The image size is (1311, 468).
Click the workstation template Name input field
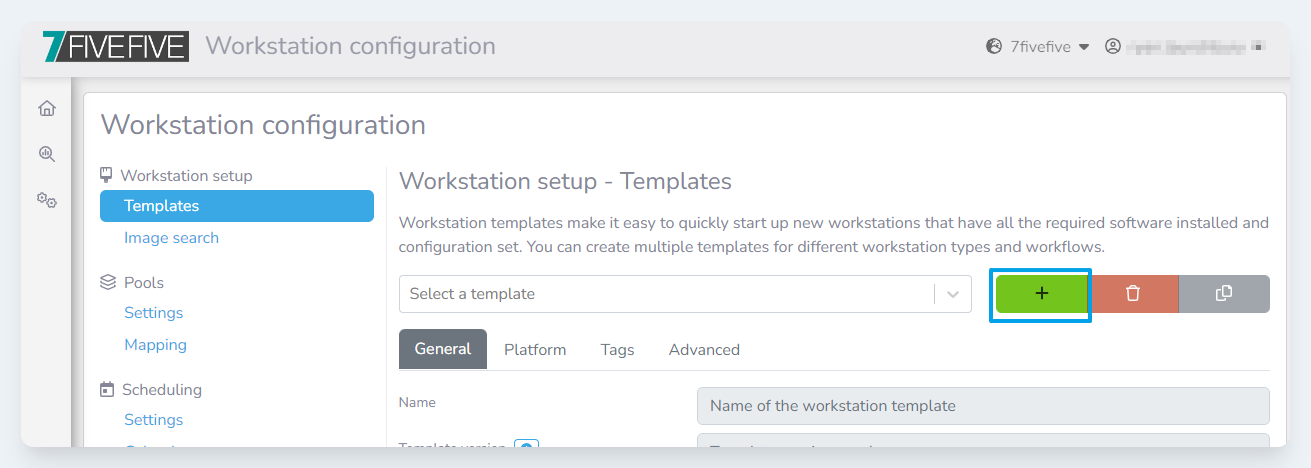[982, 406]
